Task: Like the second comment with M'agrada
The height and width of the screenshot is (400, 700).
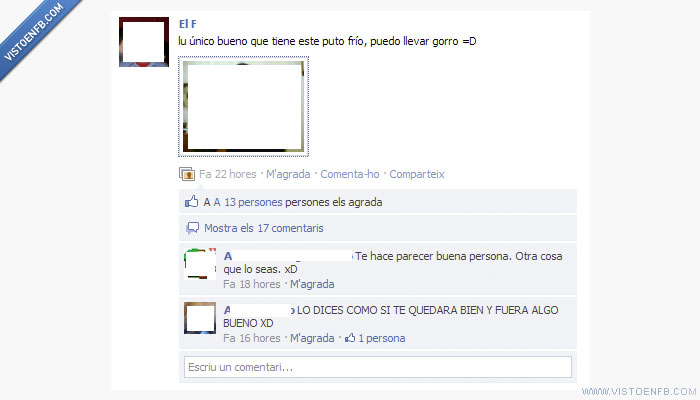Action: (312, 338)
